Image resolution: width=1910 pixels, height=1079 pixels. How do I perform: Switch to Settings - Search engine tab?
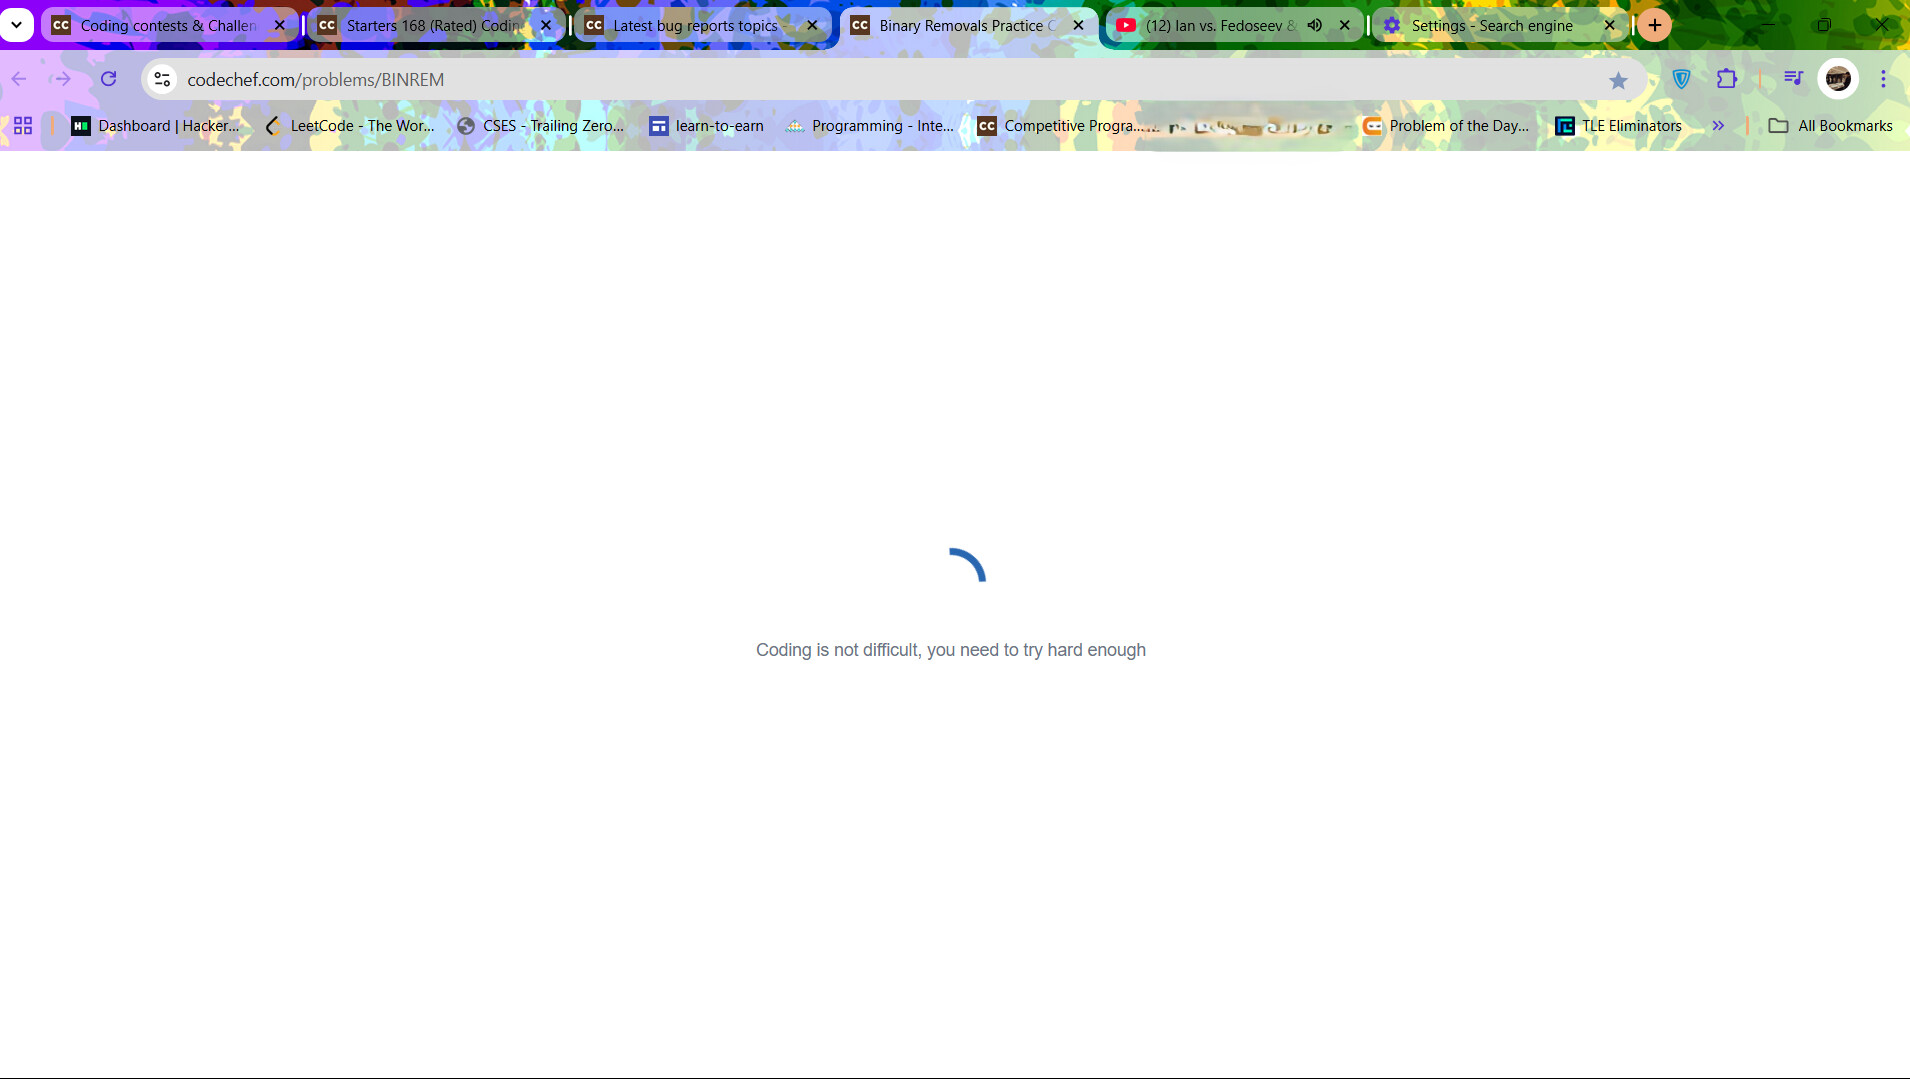tap(1498, 25)
